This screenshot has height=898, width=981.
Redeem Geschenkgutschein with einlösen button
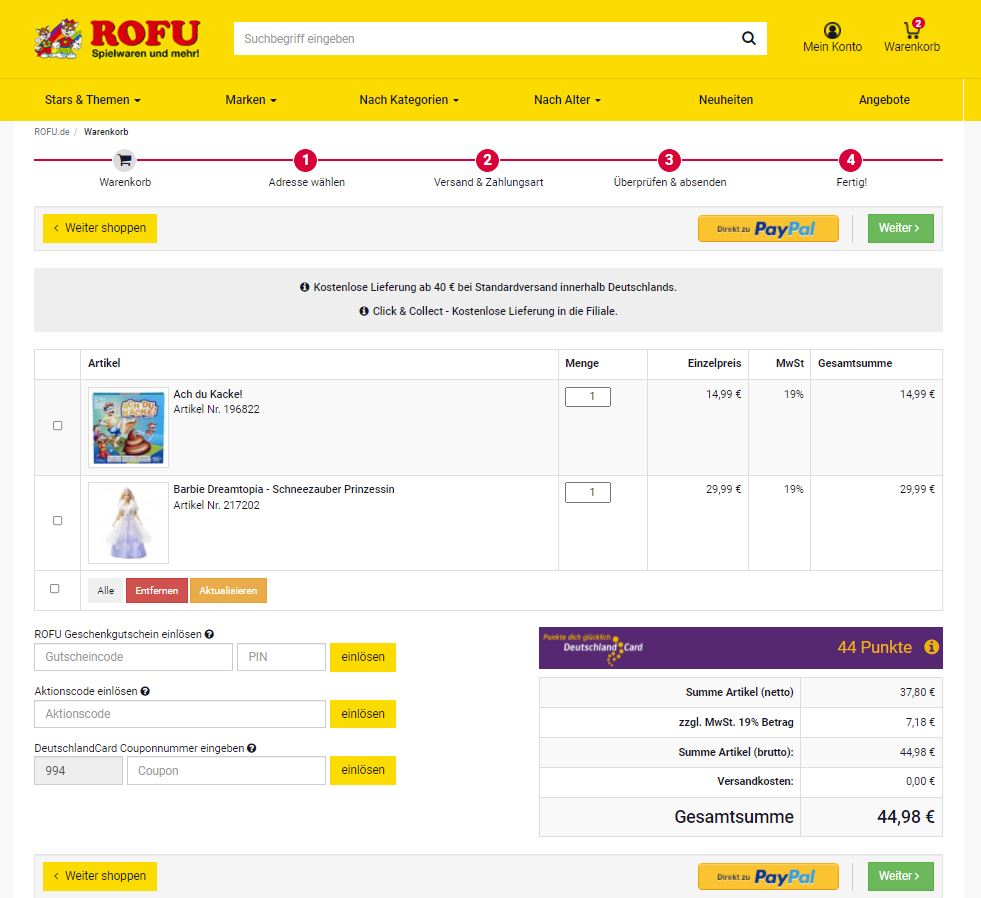point(363,657)
